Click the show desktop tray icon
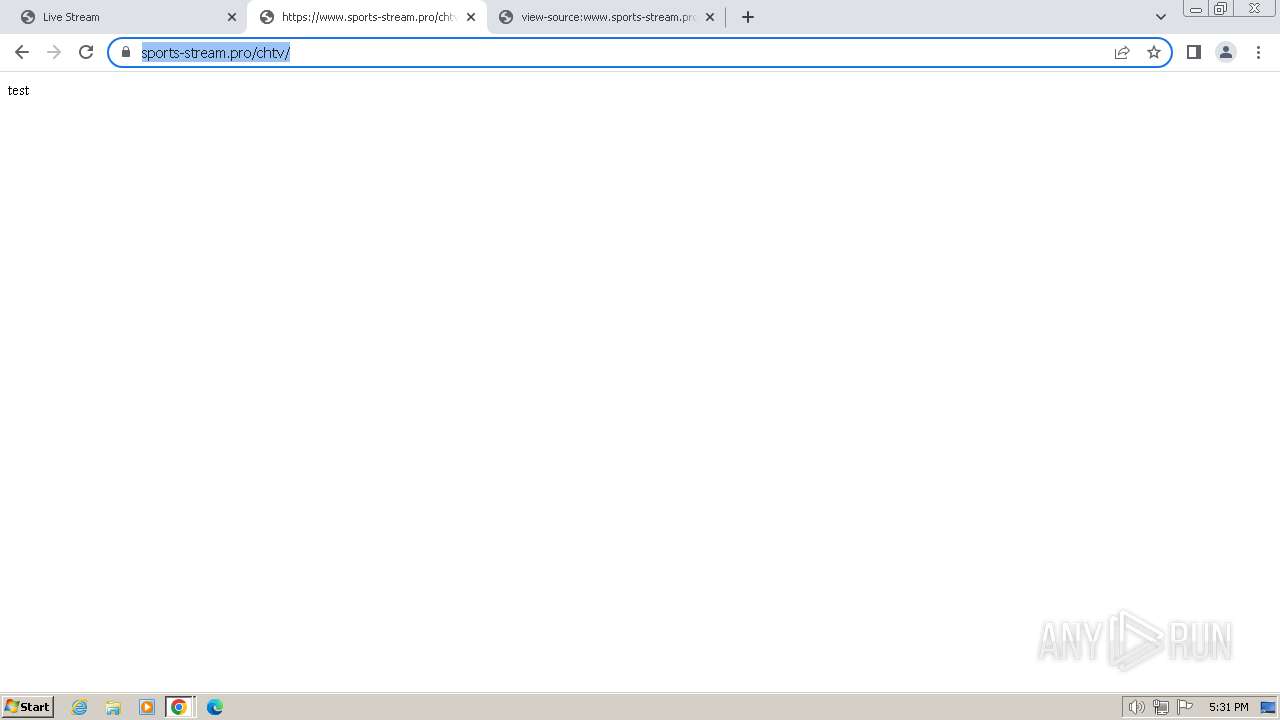This screenshot has width=1280, height=720. point(1268,707)
